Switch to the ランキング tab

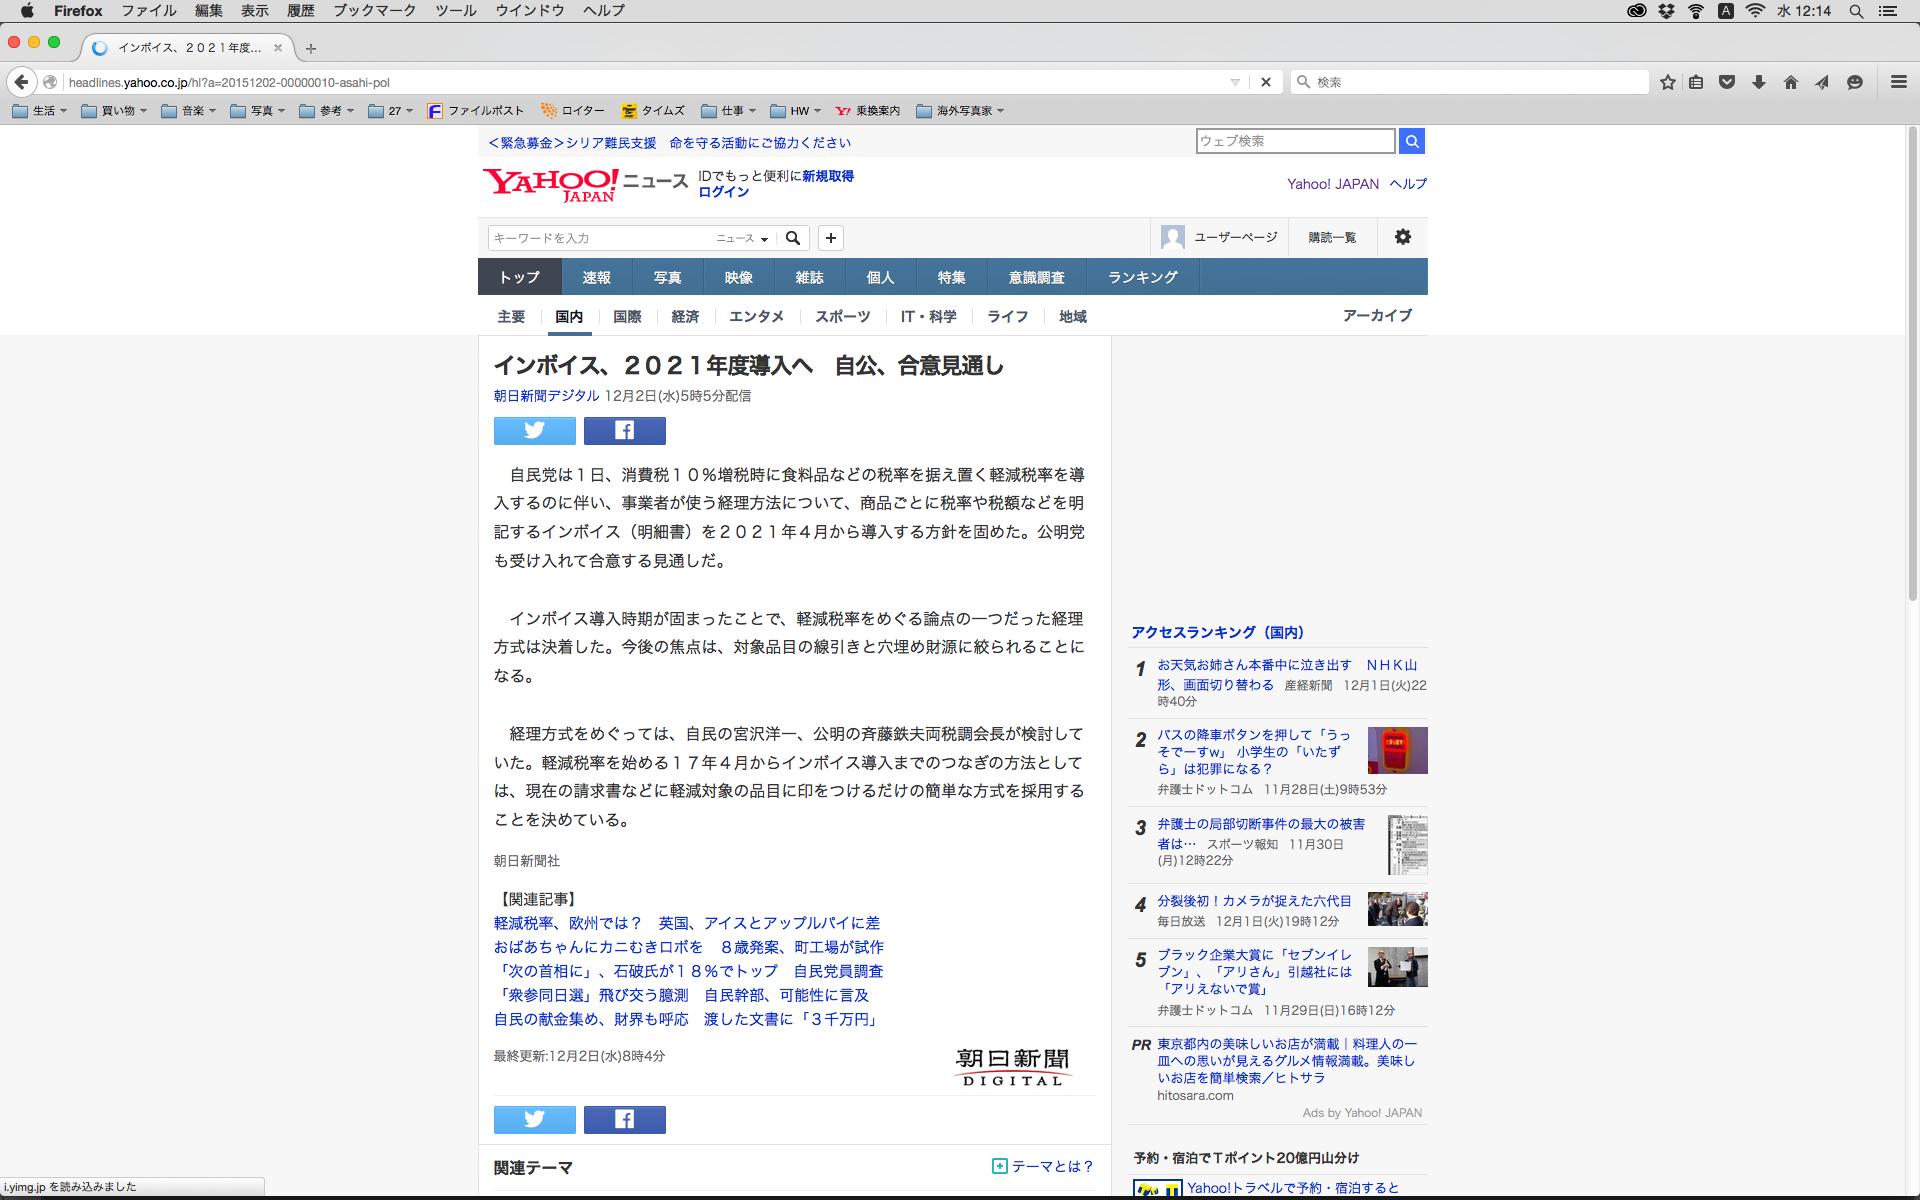pos(1142,277)
